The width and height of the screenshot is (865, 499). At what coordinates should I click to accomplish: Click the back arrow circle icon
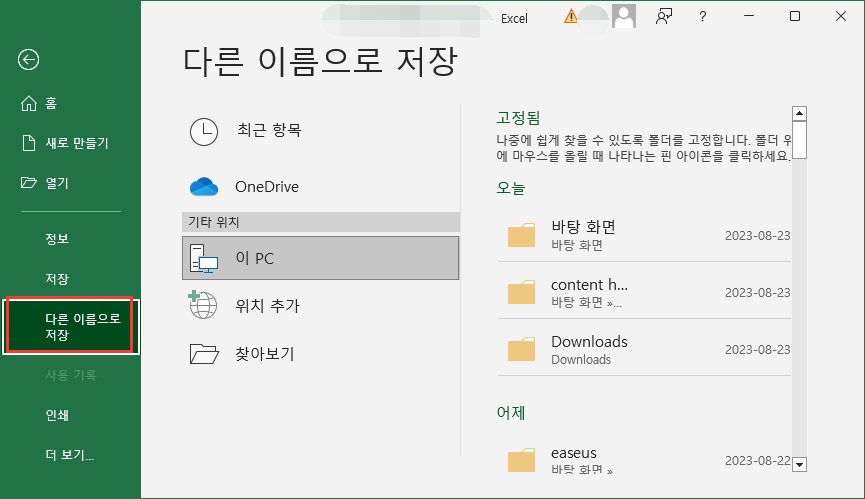(x=28, y=60)
